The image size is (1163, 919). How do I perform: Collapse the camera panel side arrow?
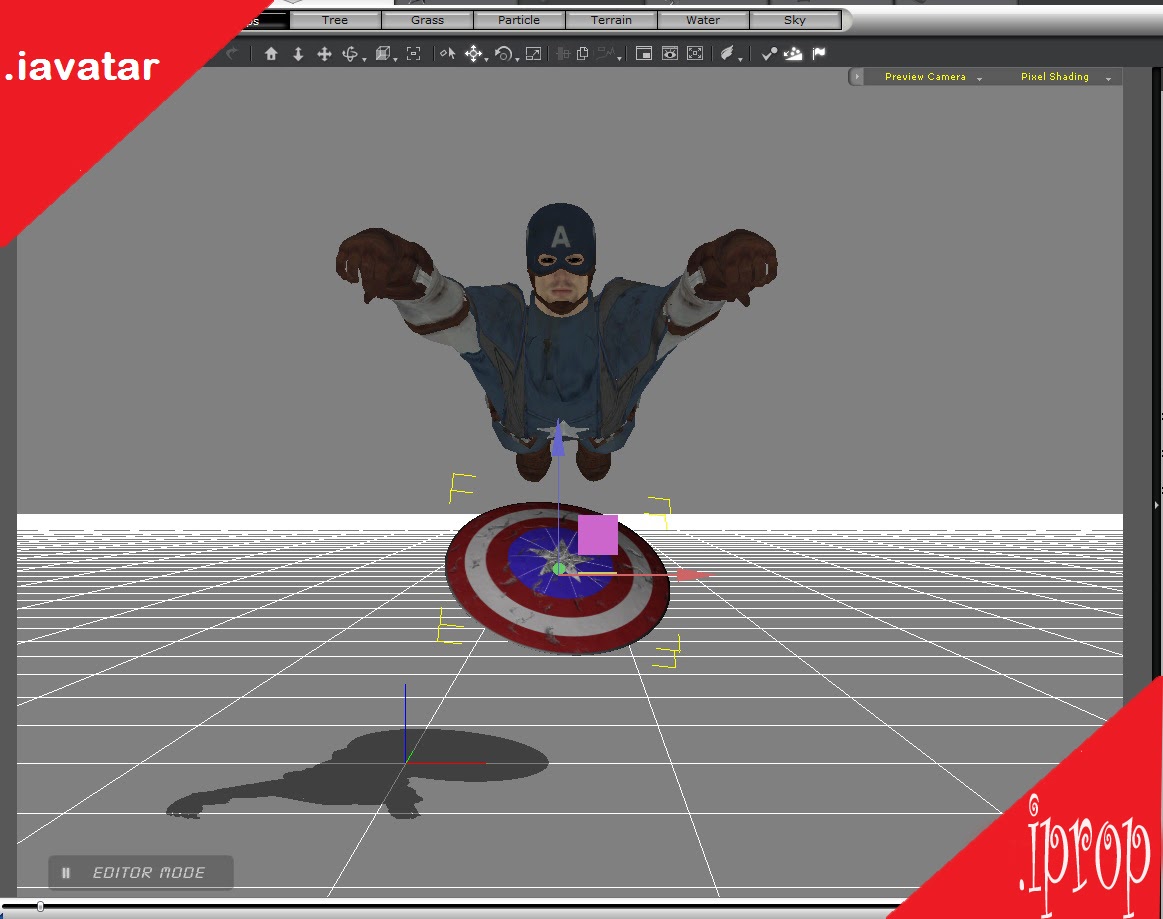[857, 76]
